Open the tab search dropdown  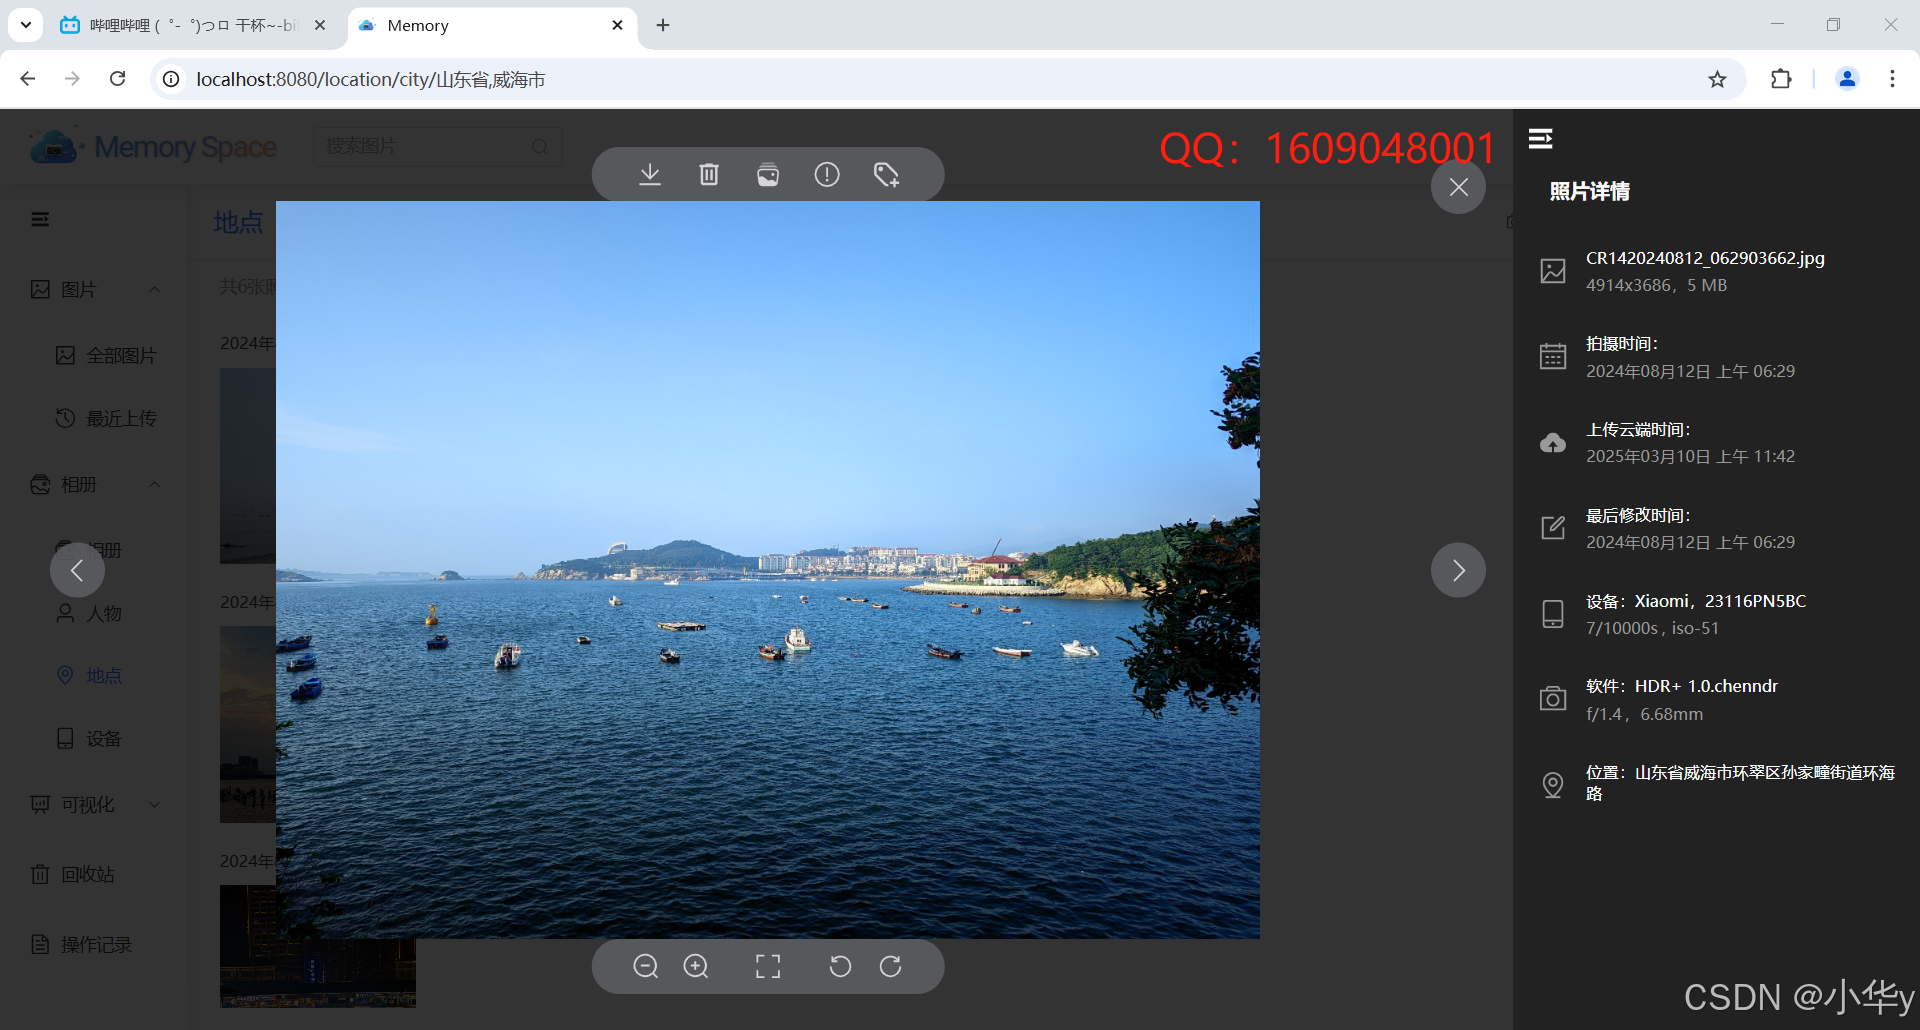[25, 25]
